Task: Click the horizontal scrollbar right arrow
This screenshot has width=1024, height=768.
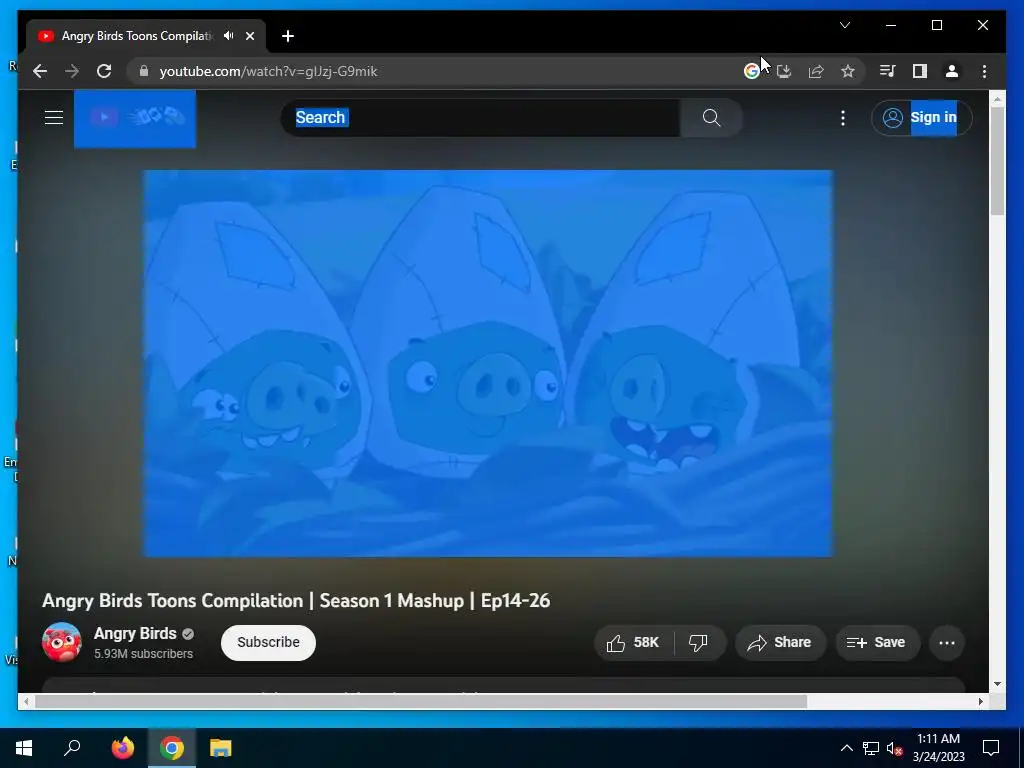Action: [x=981, y=701]
